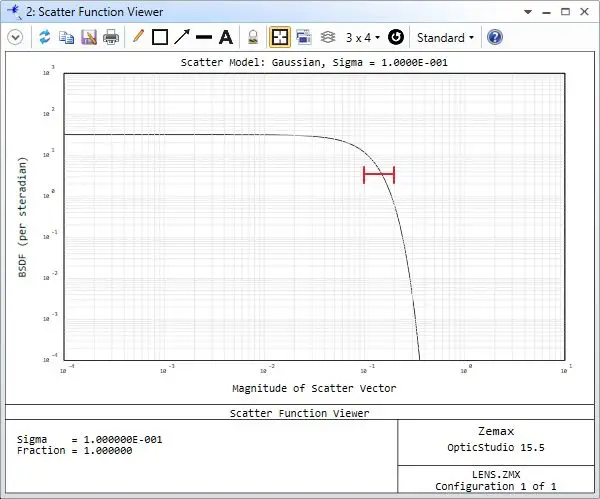Image resolution: width=600 pixels, height=499 pixels.
Task: Select the pencil annotate tool
Action: tap(138, 37)
